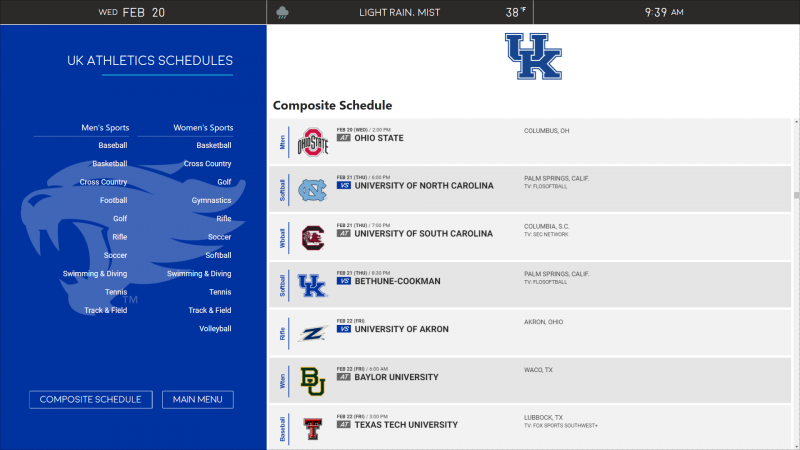Screen dimensions: 800x450
Task: Click the schedule list scrollbar thumb
Action: (796, 195)
